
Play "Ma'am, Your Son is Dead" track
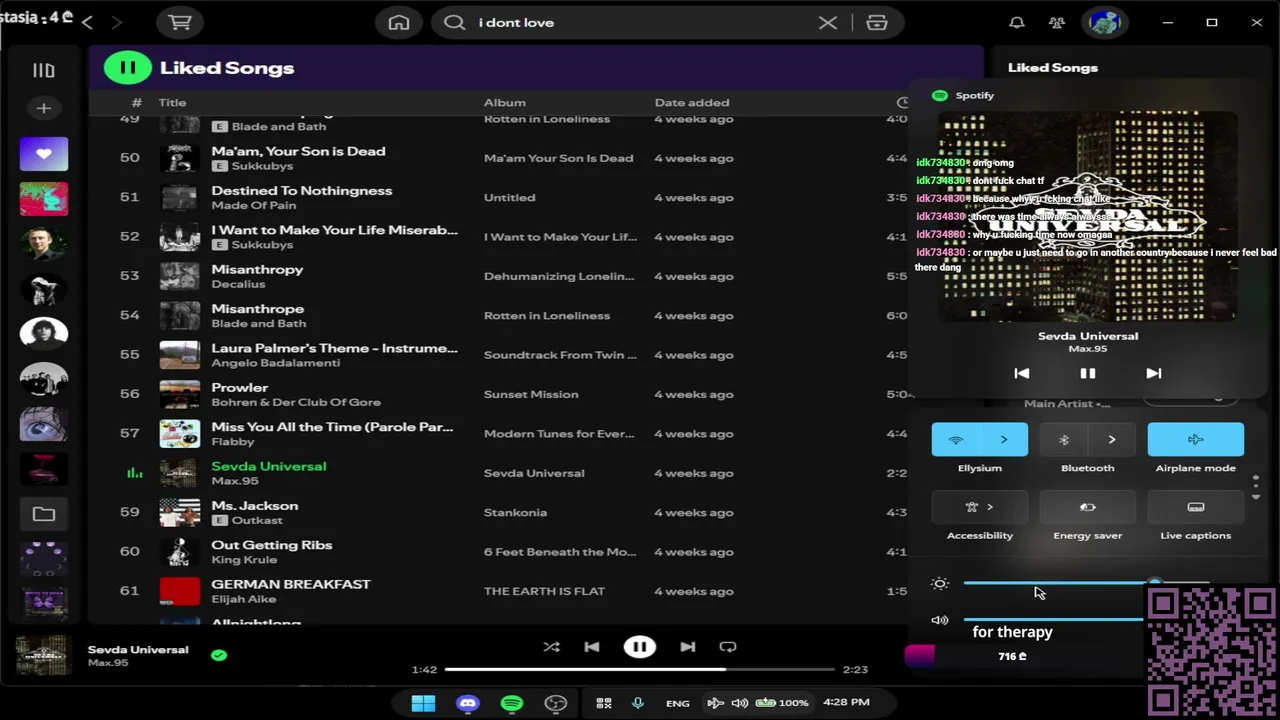tap(298, 151)
